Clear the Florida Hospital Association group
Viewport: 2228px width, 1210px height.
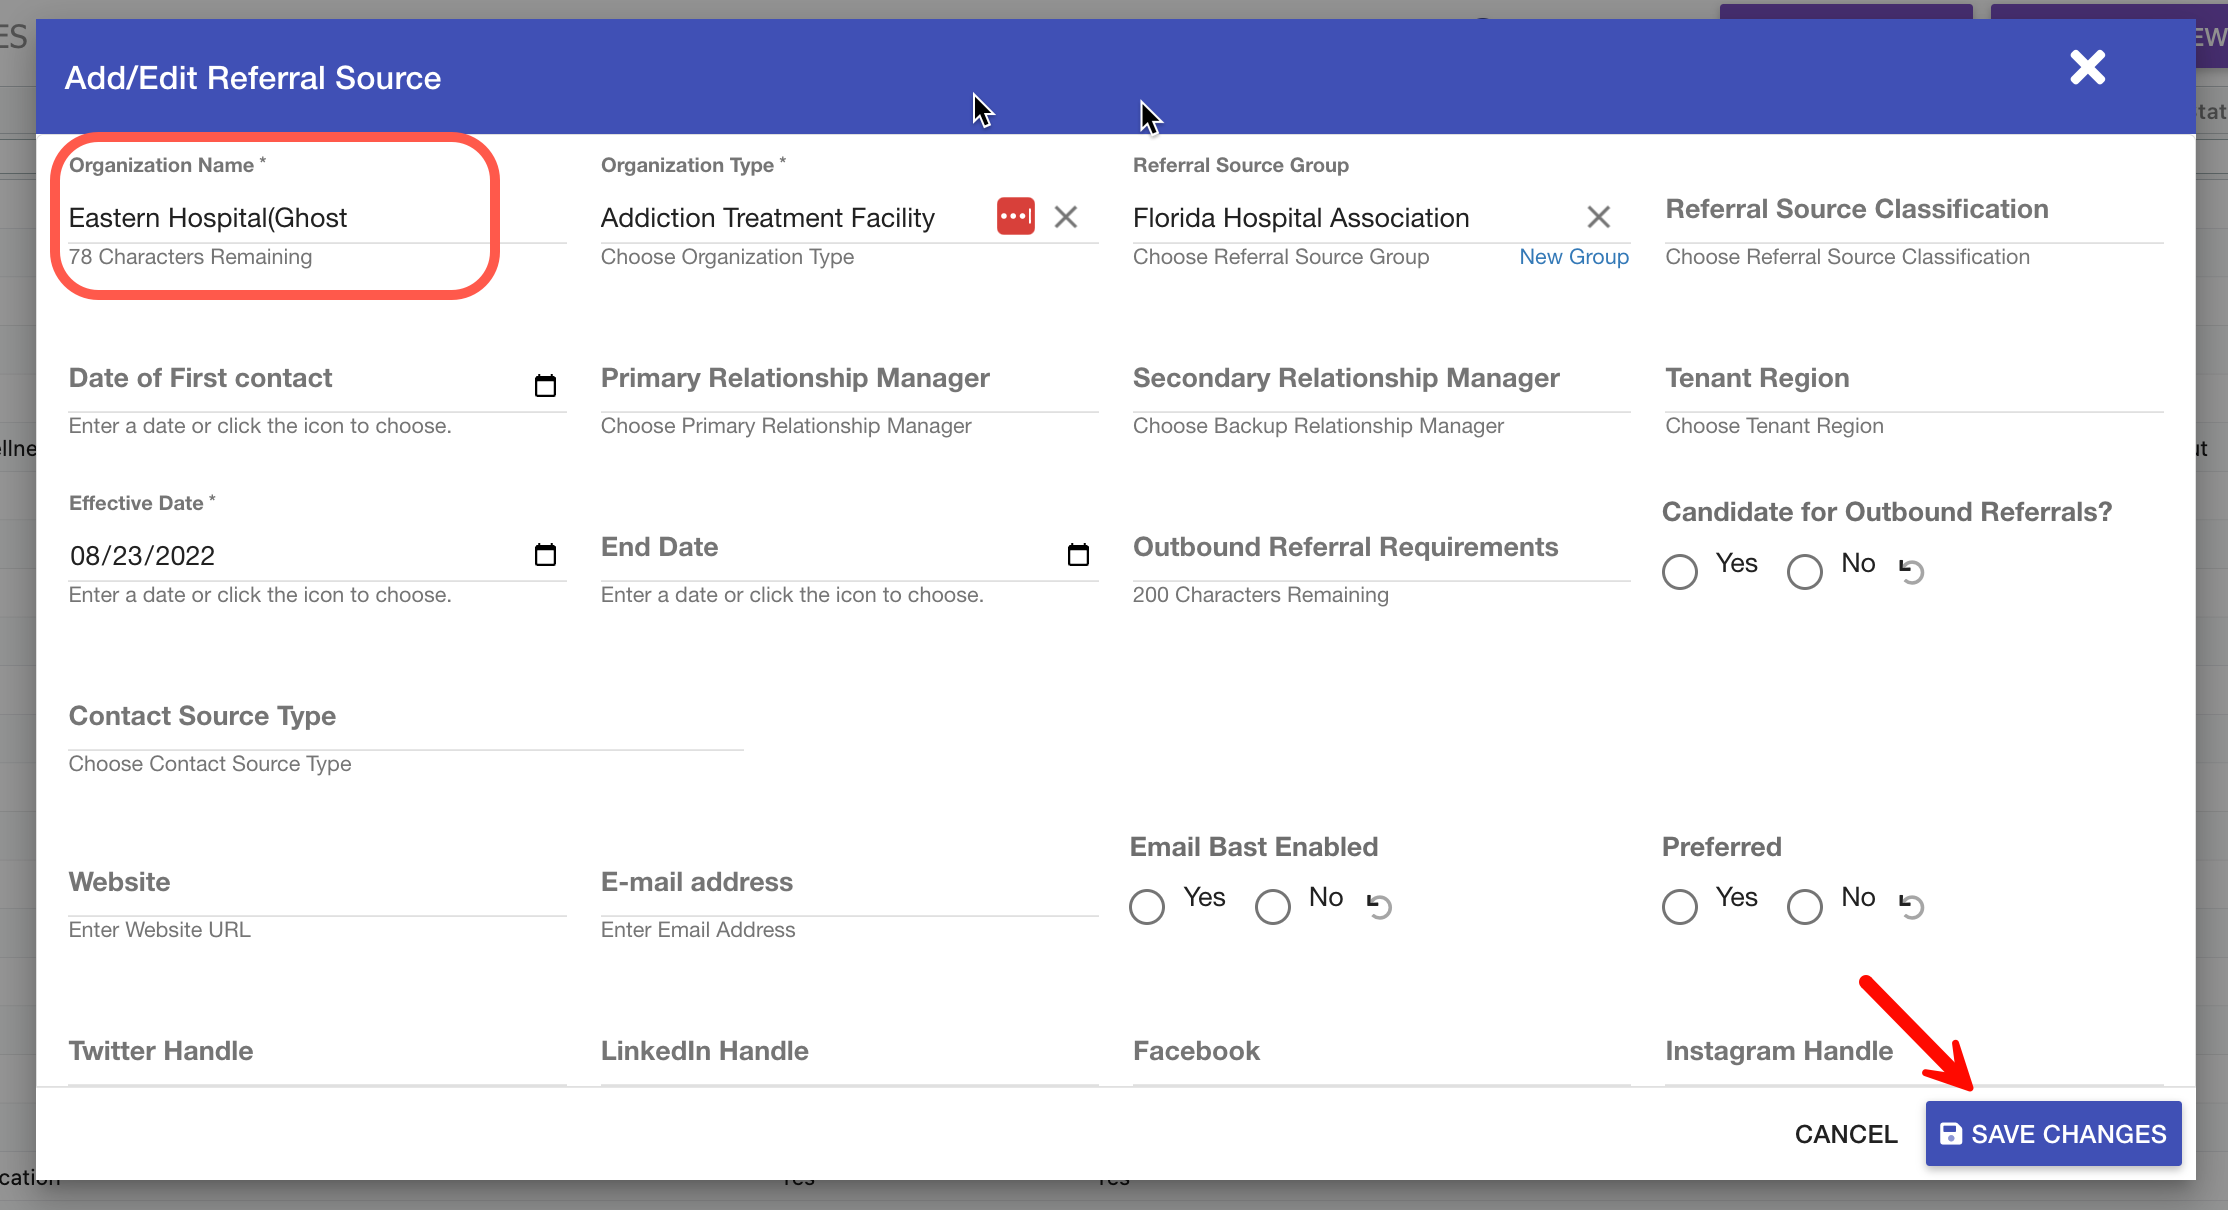tap(1598, 217)
